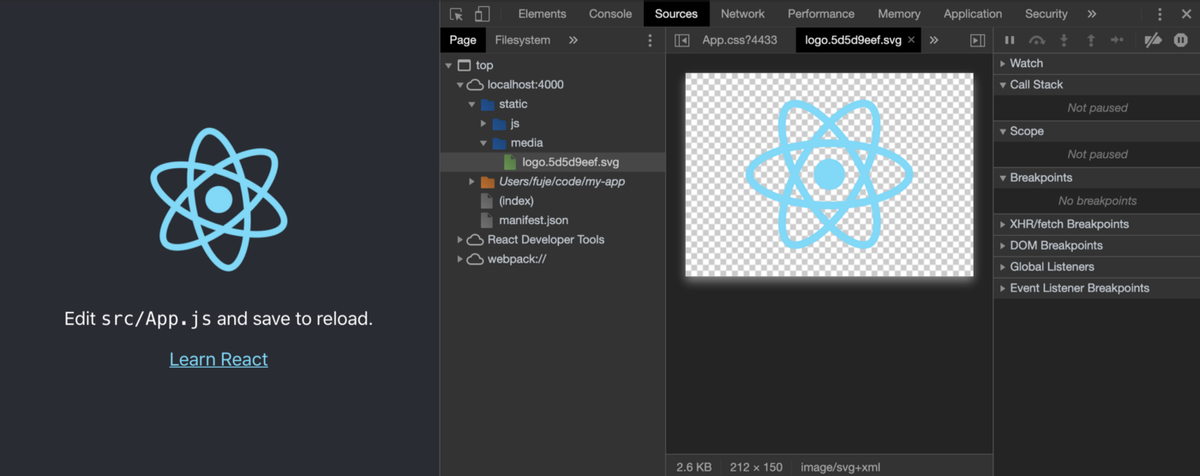Open the Performance tab
The height and width of the screenshot is (476, 1200).
[821, 14]
